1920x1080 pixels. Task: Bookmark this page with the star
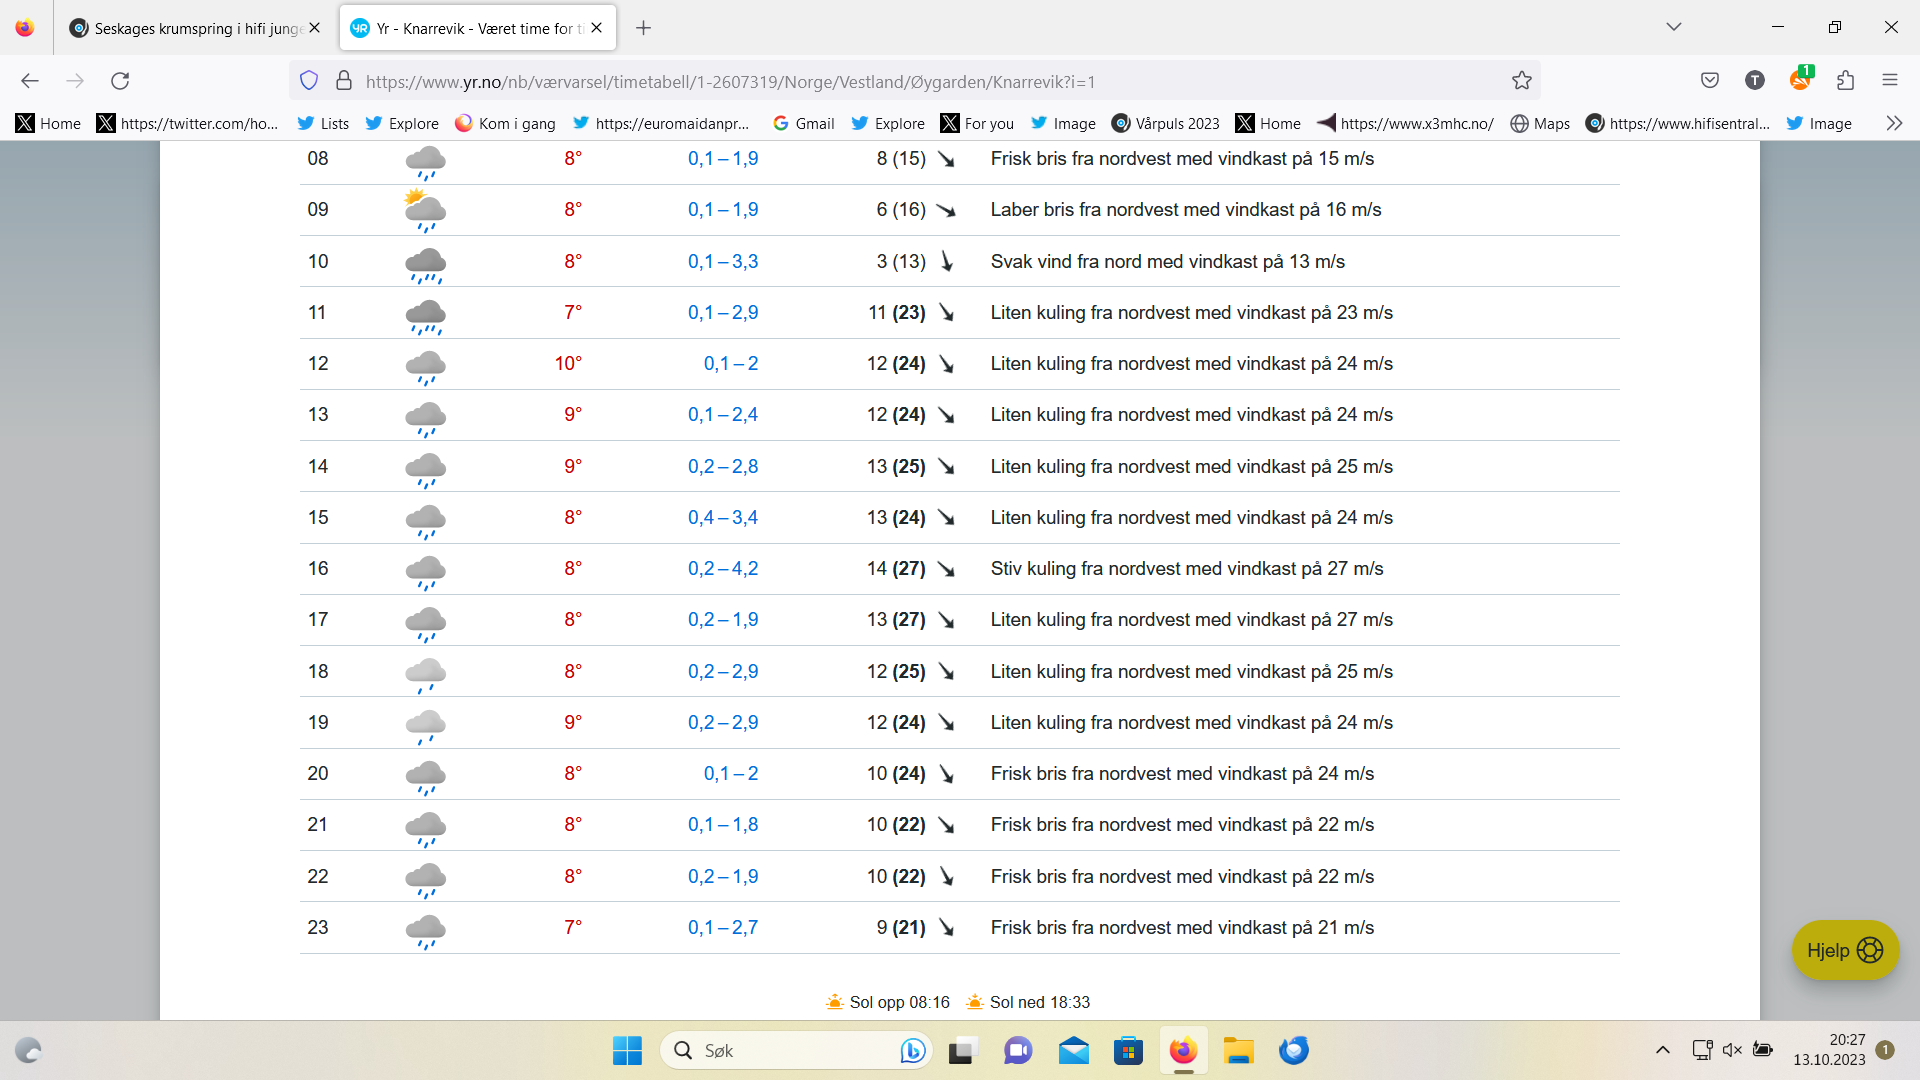[1522, 81]
